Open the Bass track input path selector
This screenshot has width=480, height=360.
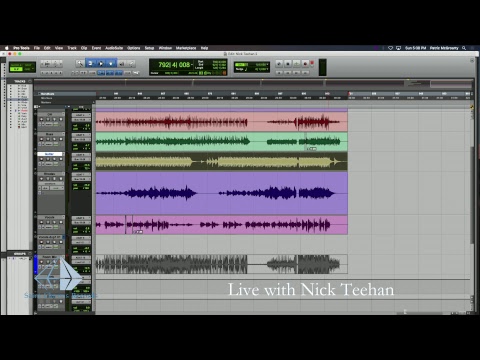[x=81, y=135]
